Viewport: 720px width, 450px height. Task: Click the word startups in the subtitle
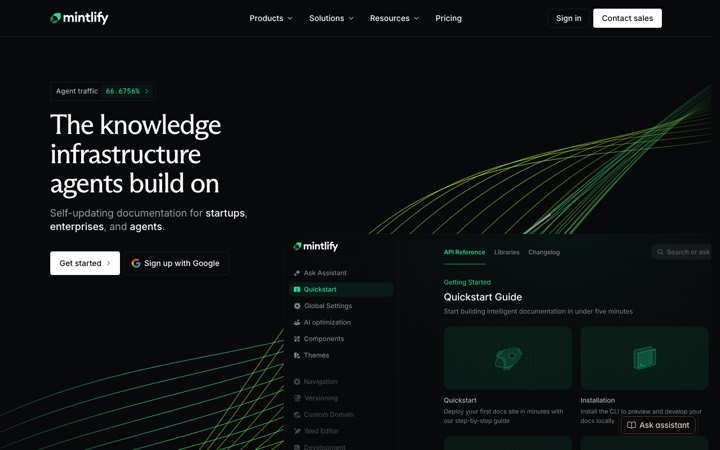[225, 213]
